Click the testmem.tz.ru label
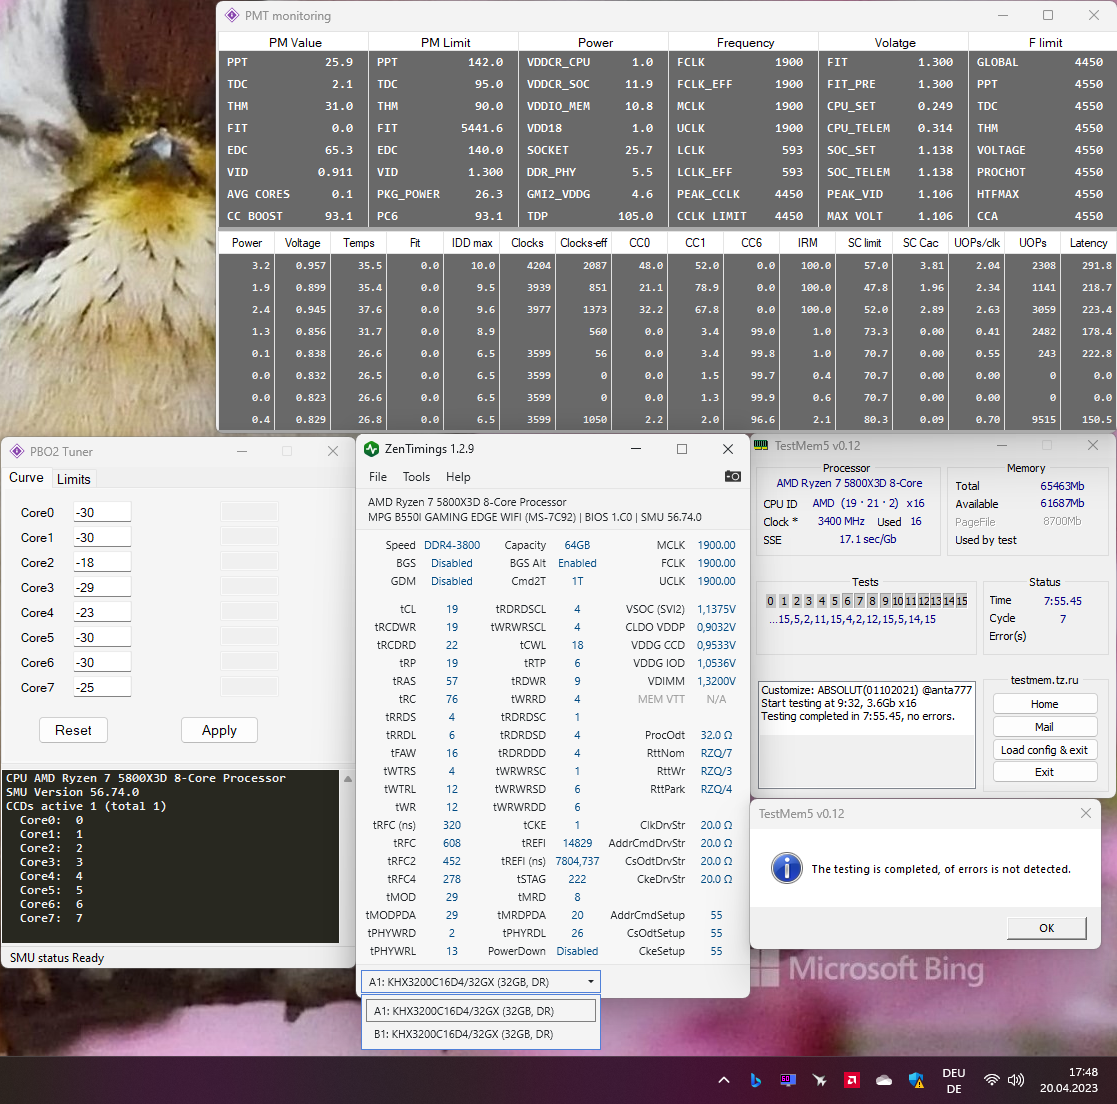This screenshot has width=1117, height=1104. [x=1044, y=680]
